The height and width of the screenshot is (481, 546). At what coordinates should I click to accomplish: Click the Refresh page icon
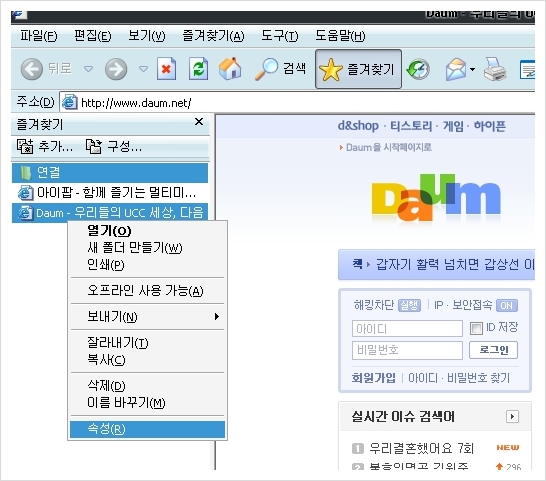(198, 69)
